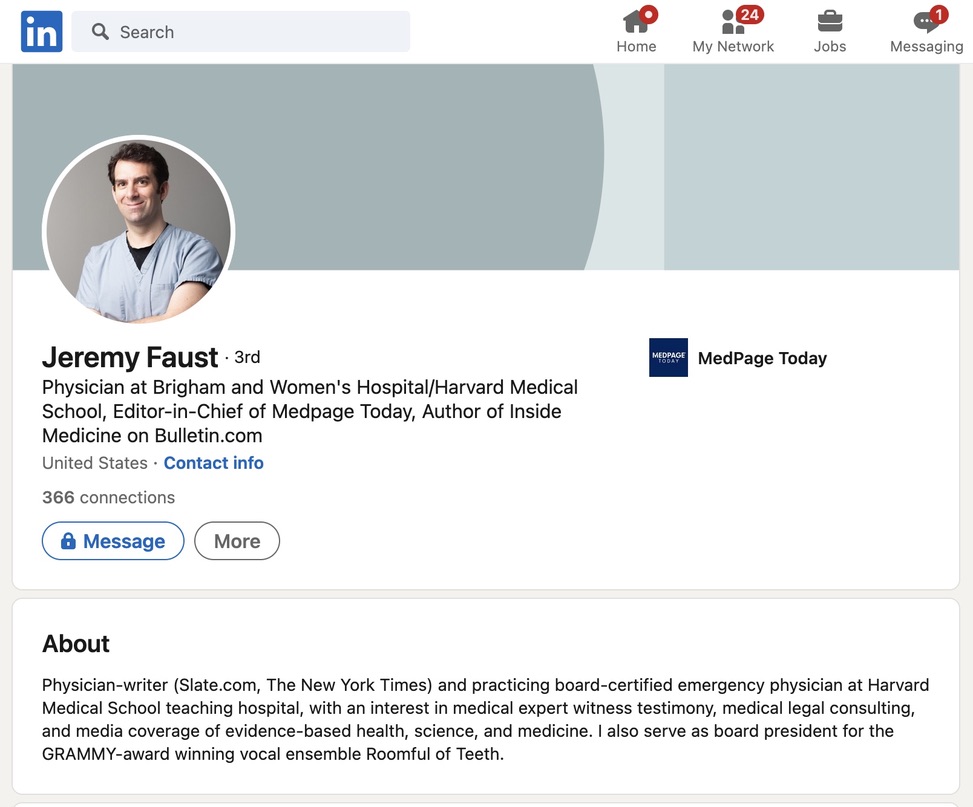Click the MedPage Today company logo
This screenshot has width=973, height=807.
click(668, 358)
